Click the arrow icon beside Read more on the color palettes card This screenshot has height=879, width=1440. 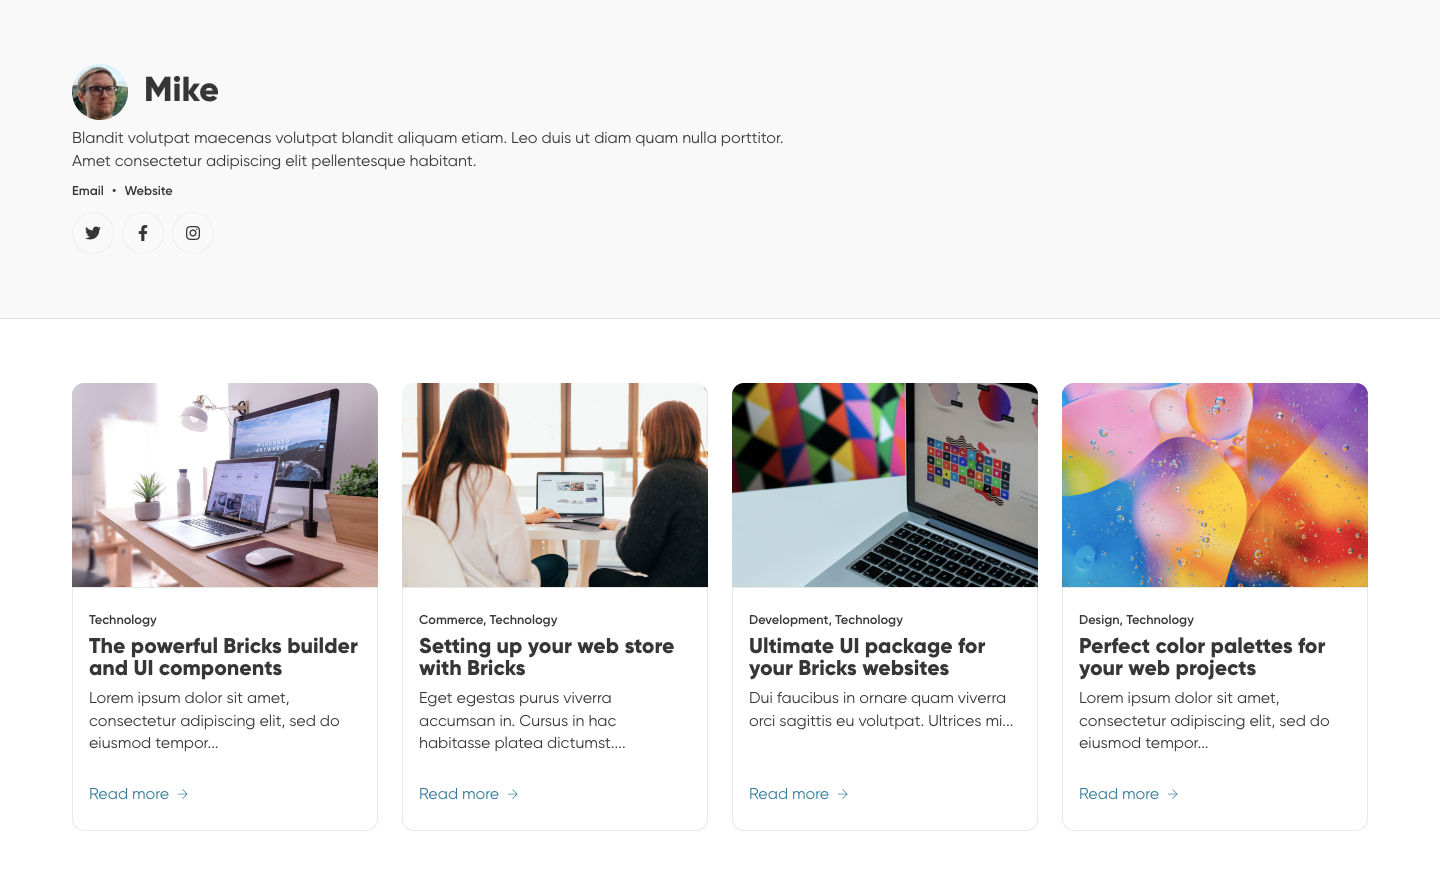tap(1173, 794)
